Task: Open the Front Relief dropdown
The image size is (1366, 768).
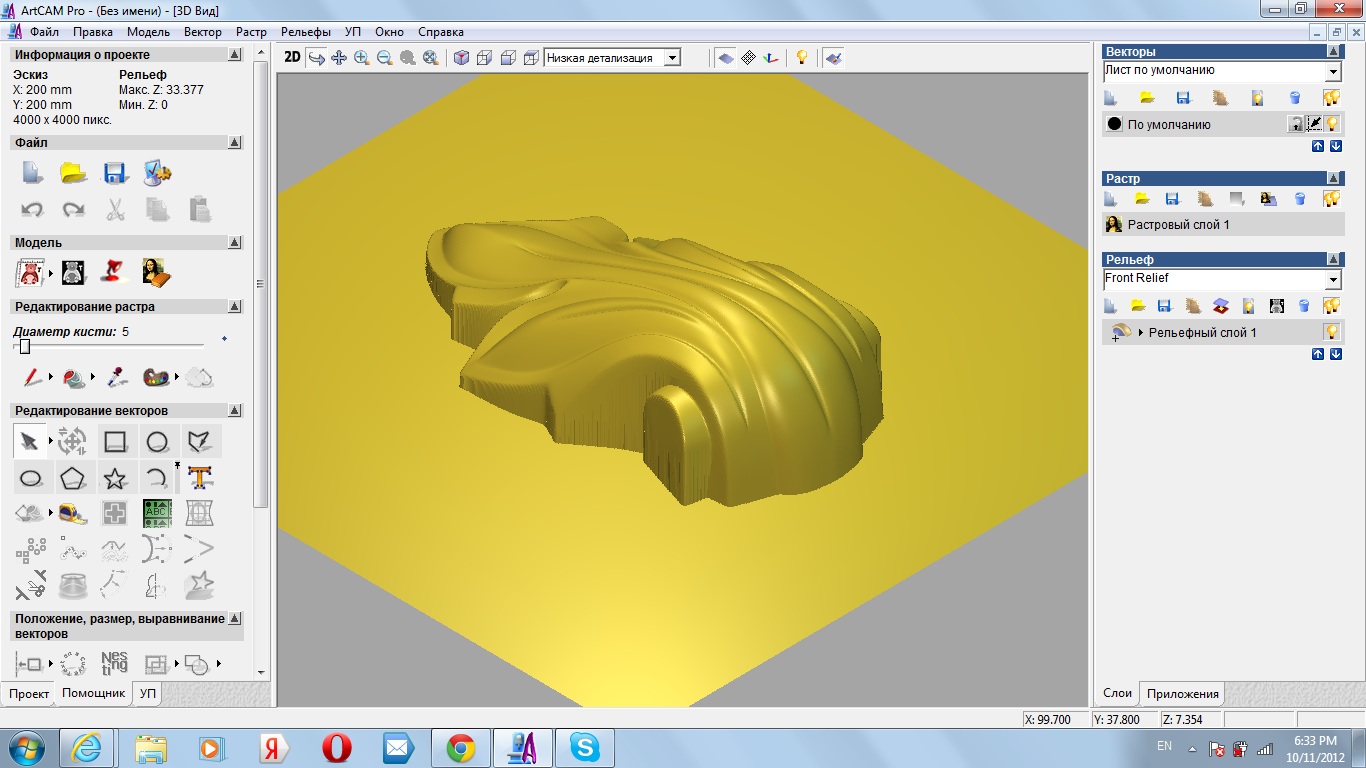Action: coord(1332,280)
